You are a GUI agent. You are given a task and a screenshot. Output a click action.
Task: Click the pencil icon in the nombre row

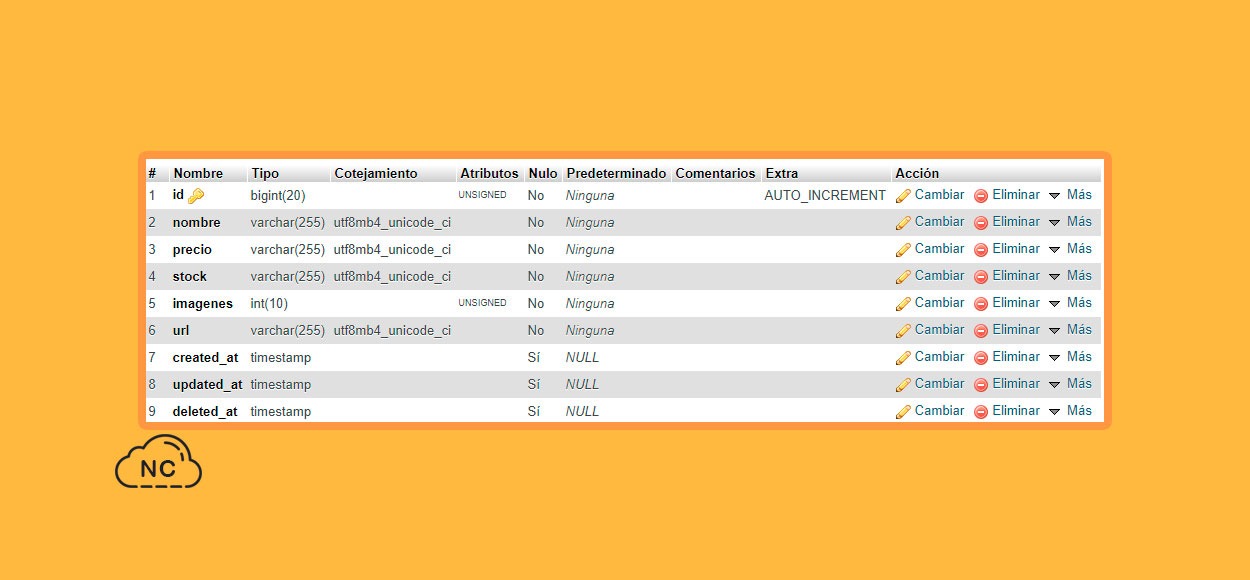(903, 223)
